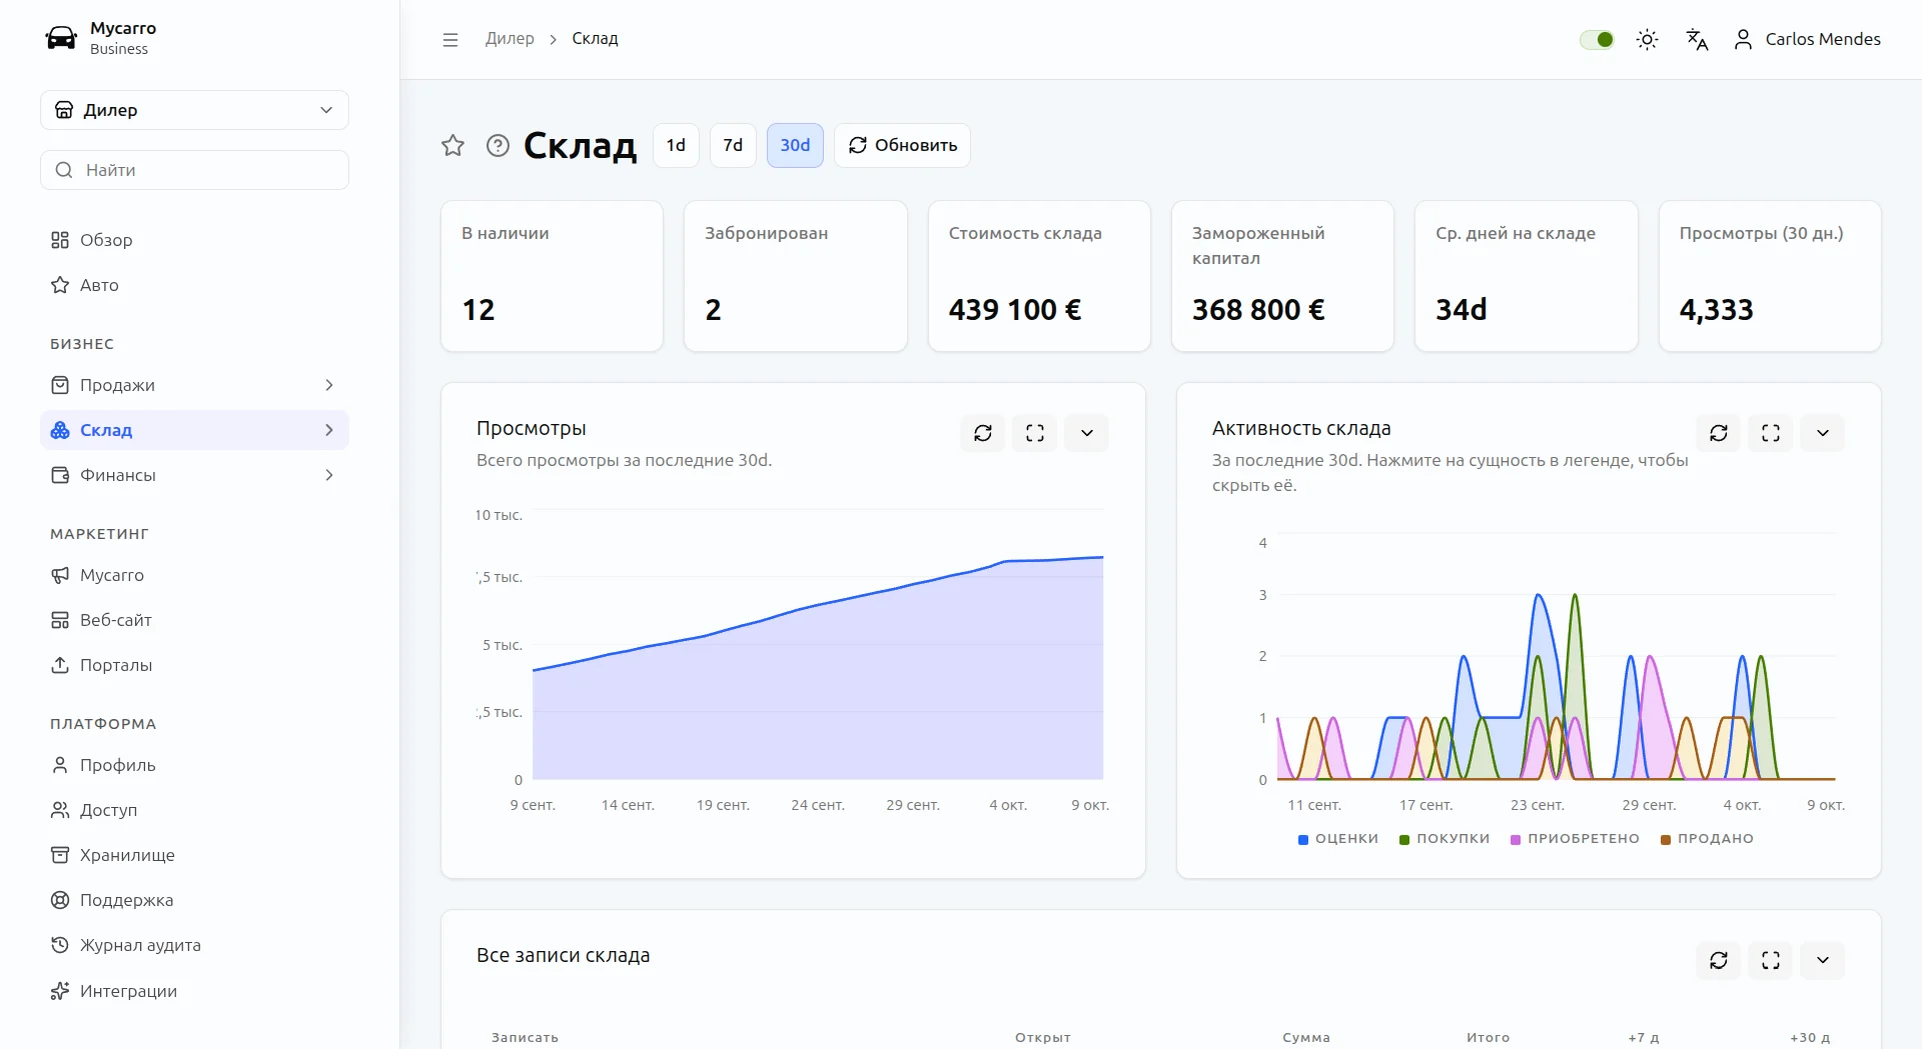
Task: Switch theme with the sun icon
Action: point(1647,40)
